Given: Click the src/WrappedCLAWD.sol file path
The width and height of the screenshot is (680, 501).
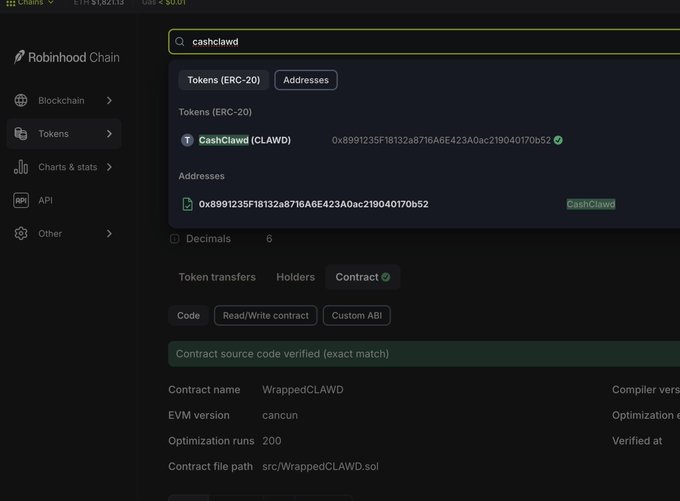Looking at the screenshot, I should [320, 466].
